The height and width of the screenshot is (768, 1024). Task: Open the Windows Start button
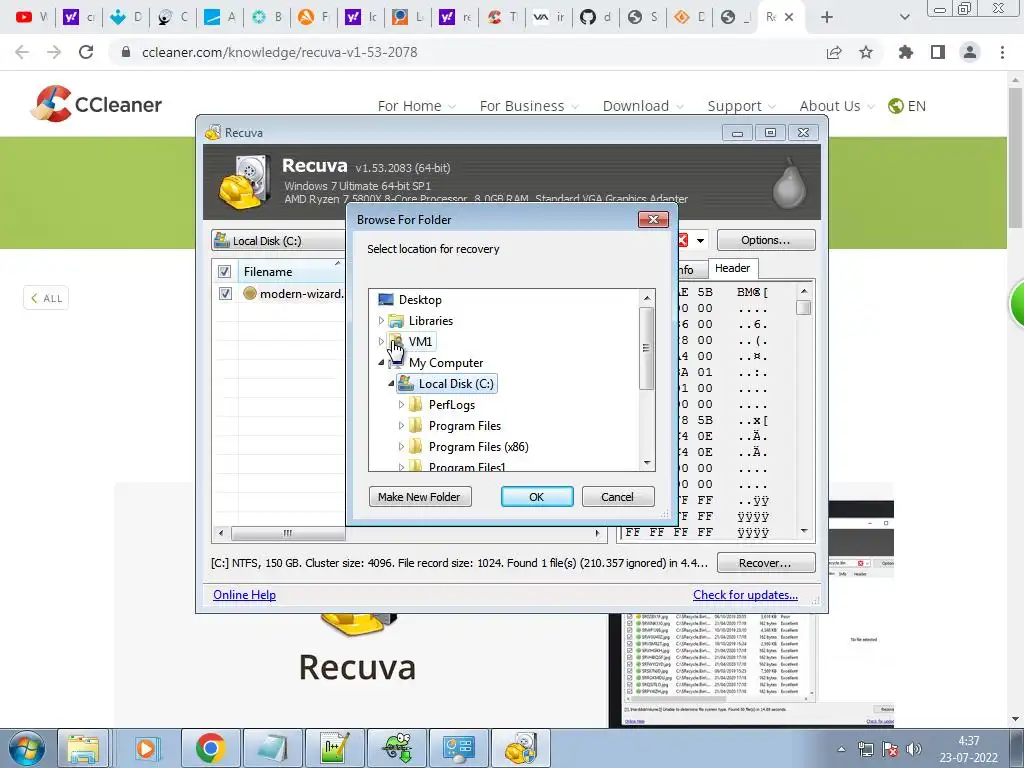26,748
